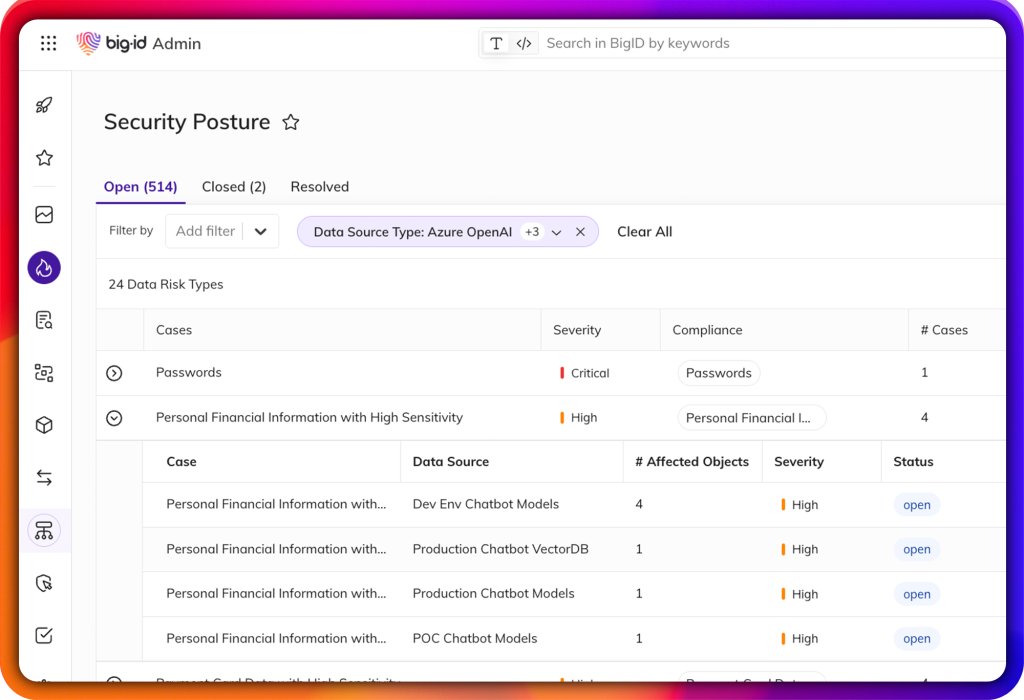Open the tasks checkmark icon in sidebar
The height and width of the screenshot is (700, 1024).
(x=43, y=634)
